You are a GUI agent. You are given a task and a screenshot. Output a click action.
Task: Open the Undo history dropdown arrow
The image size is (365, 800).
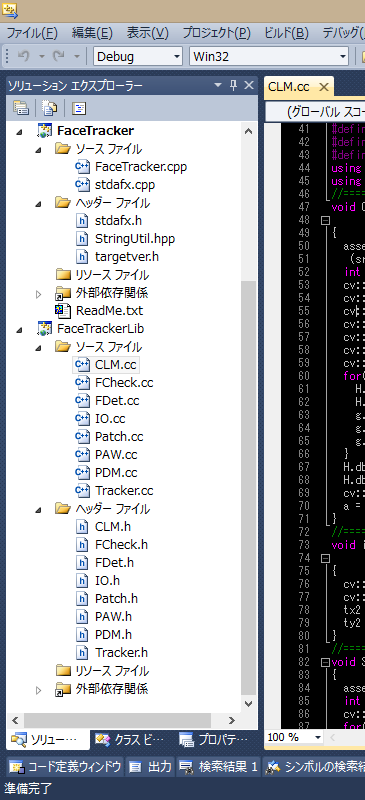click(x=42, y=56)
